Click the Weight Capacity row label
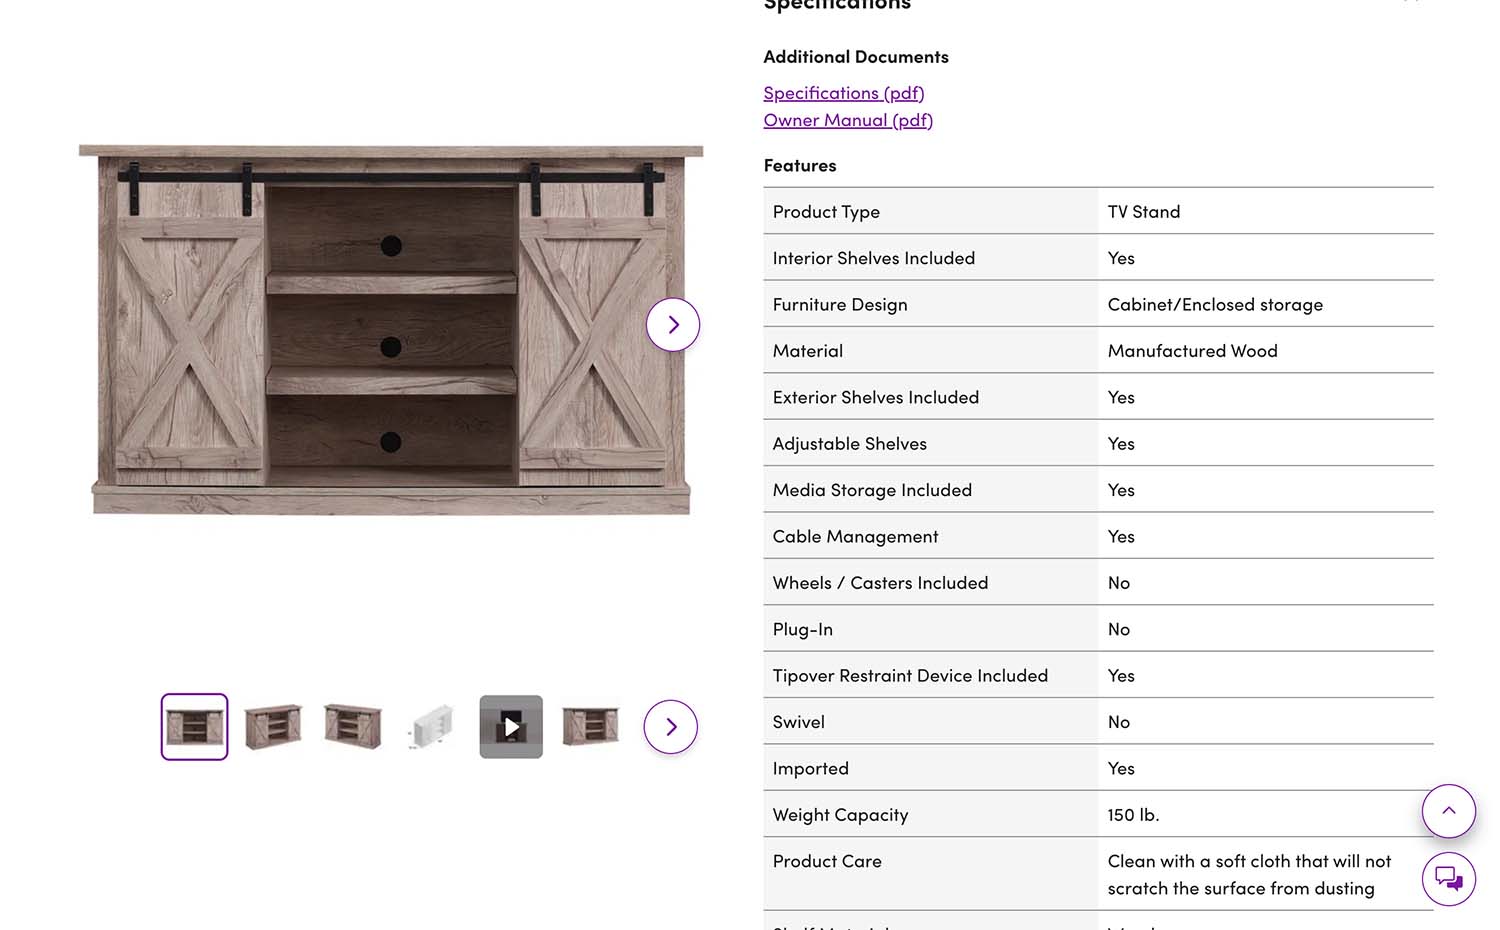The height and width of the screenshot is (930, 1500). pyautogui.click(x=840, y=815)
